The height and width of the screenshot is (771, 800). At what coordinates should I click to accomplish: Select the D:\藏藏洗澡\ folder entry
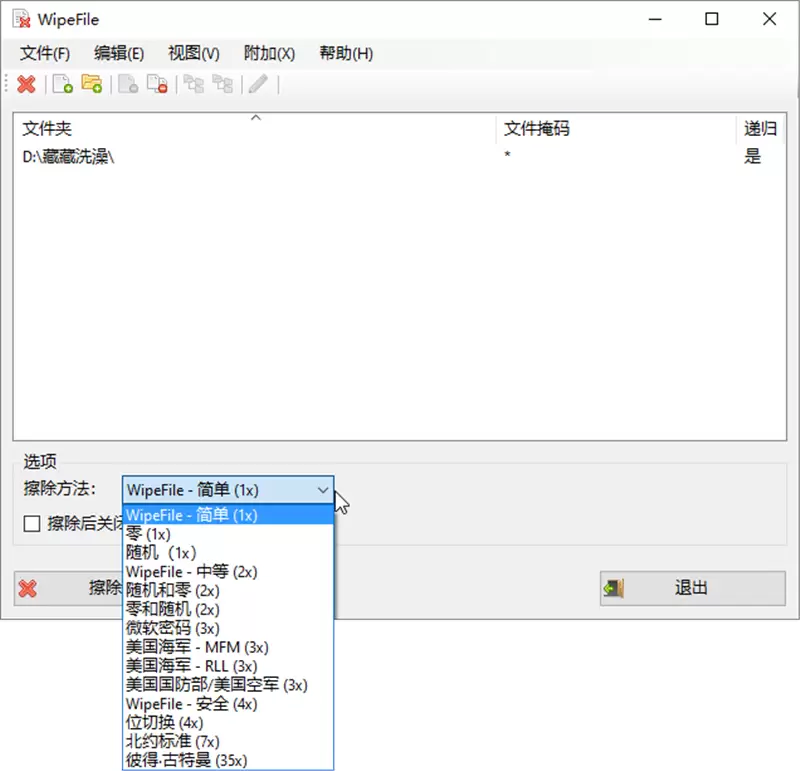pos(68,157)
